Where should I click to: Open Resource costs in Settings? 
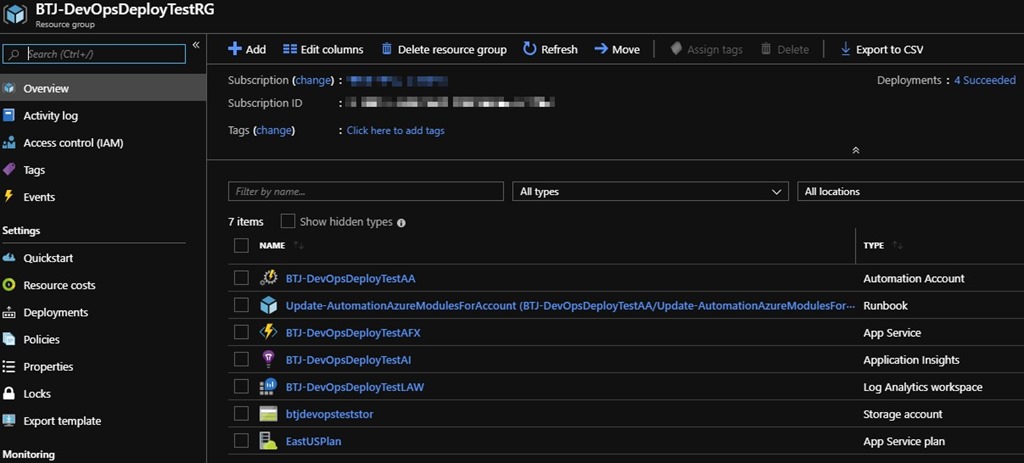point(103,285)
